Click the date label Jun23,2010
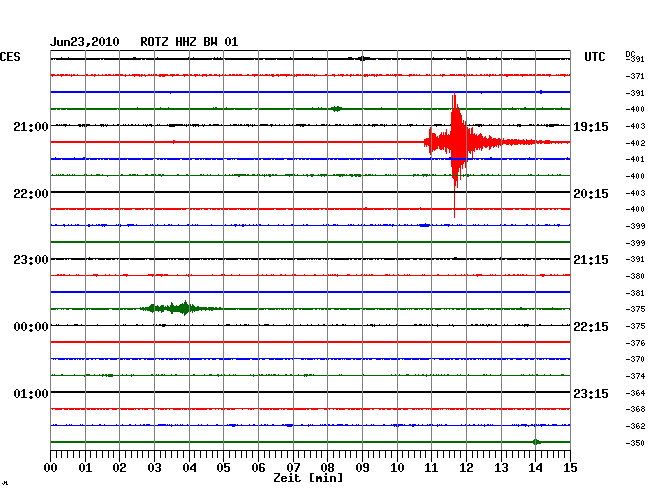650x494 pixels. click(x=85, y=42)
